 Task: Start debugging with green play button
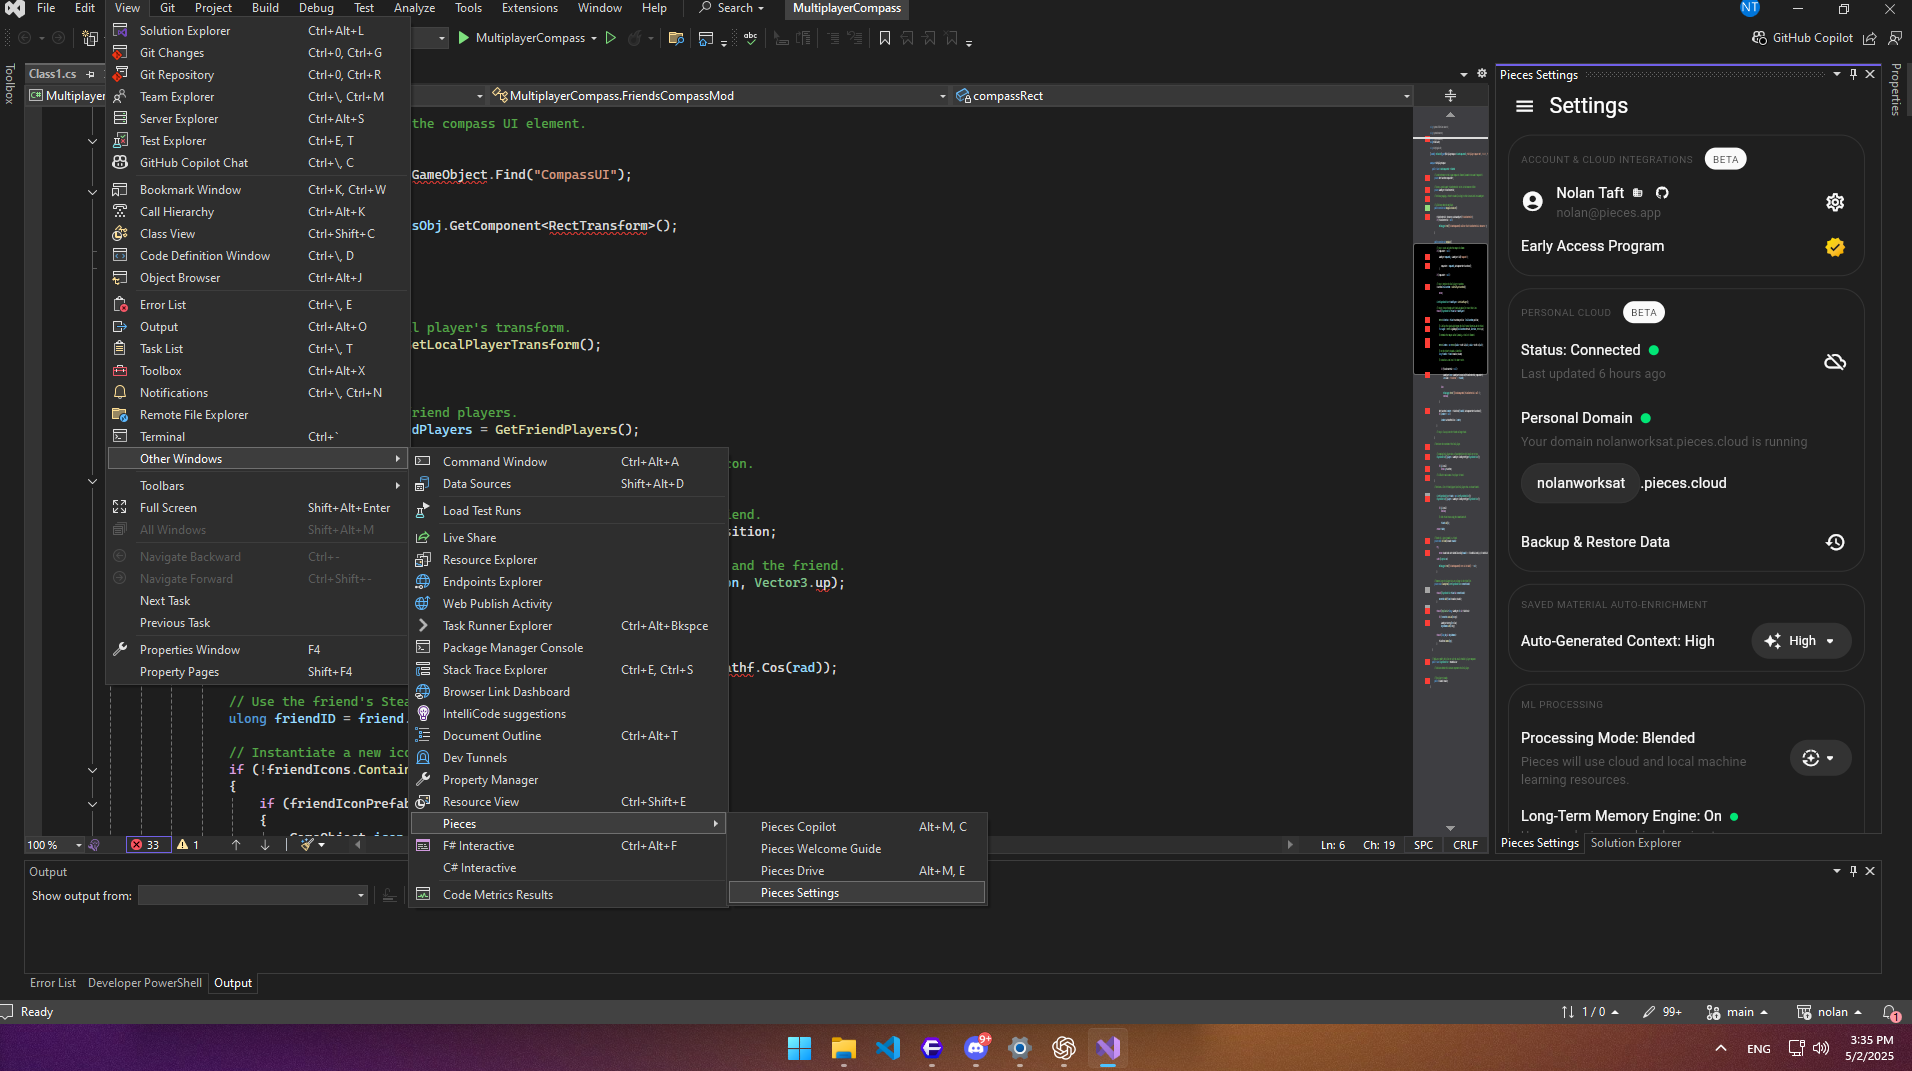click(x=463, y=38)
